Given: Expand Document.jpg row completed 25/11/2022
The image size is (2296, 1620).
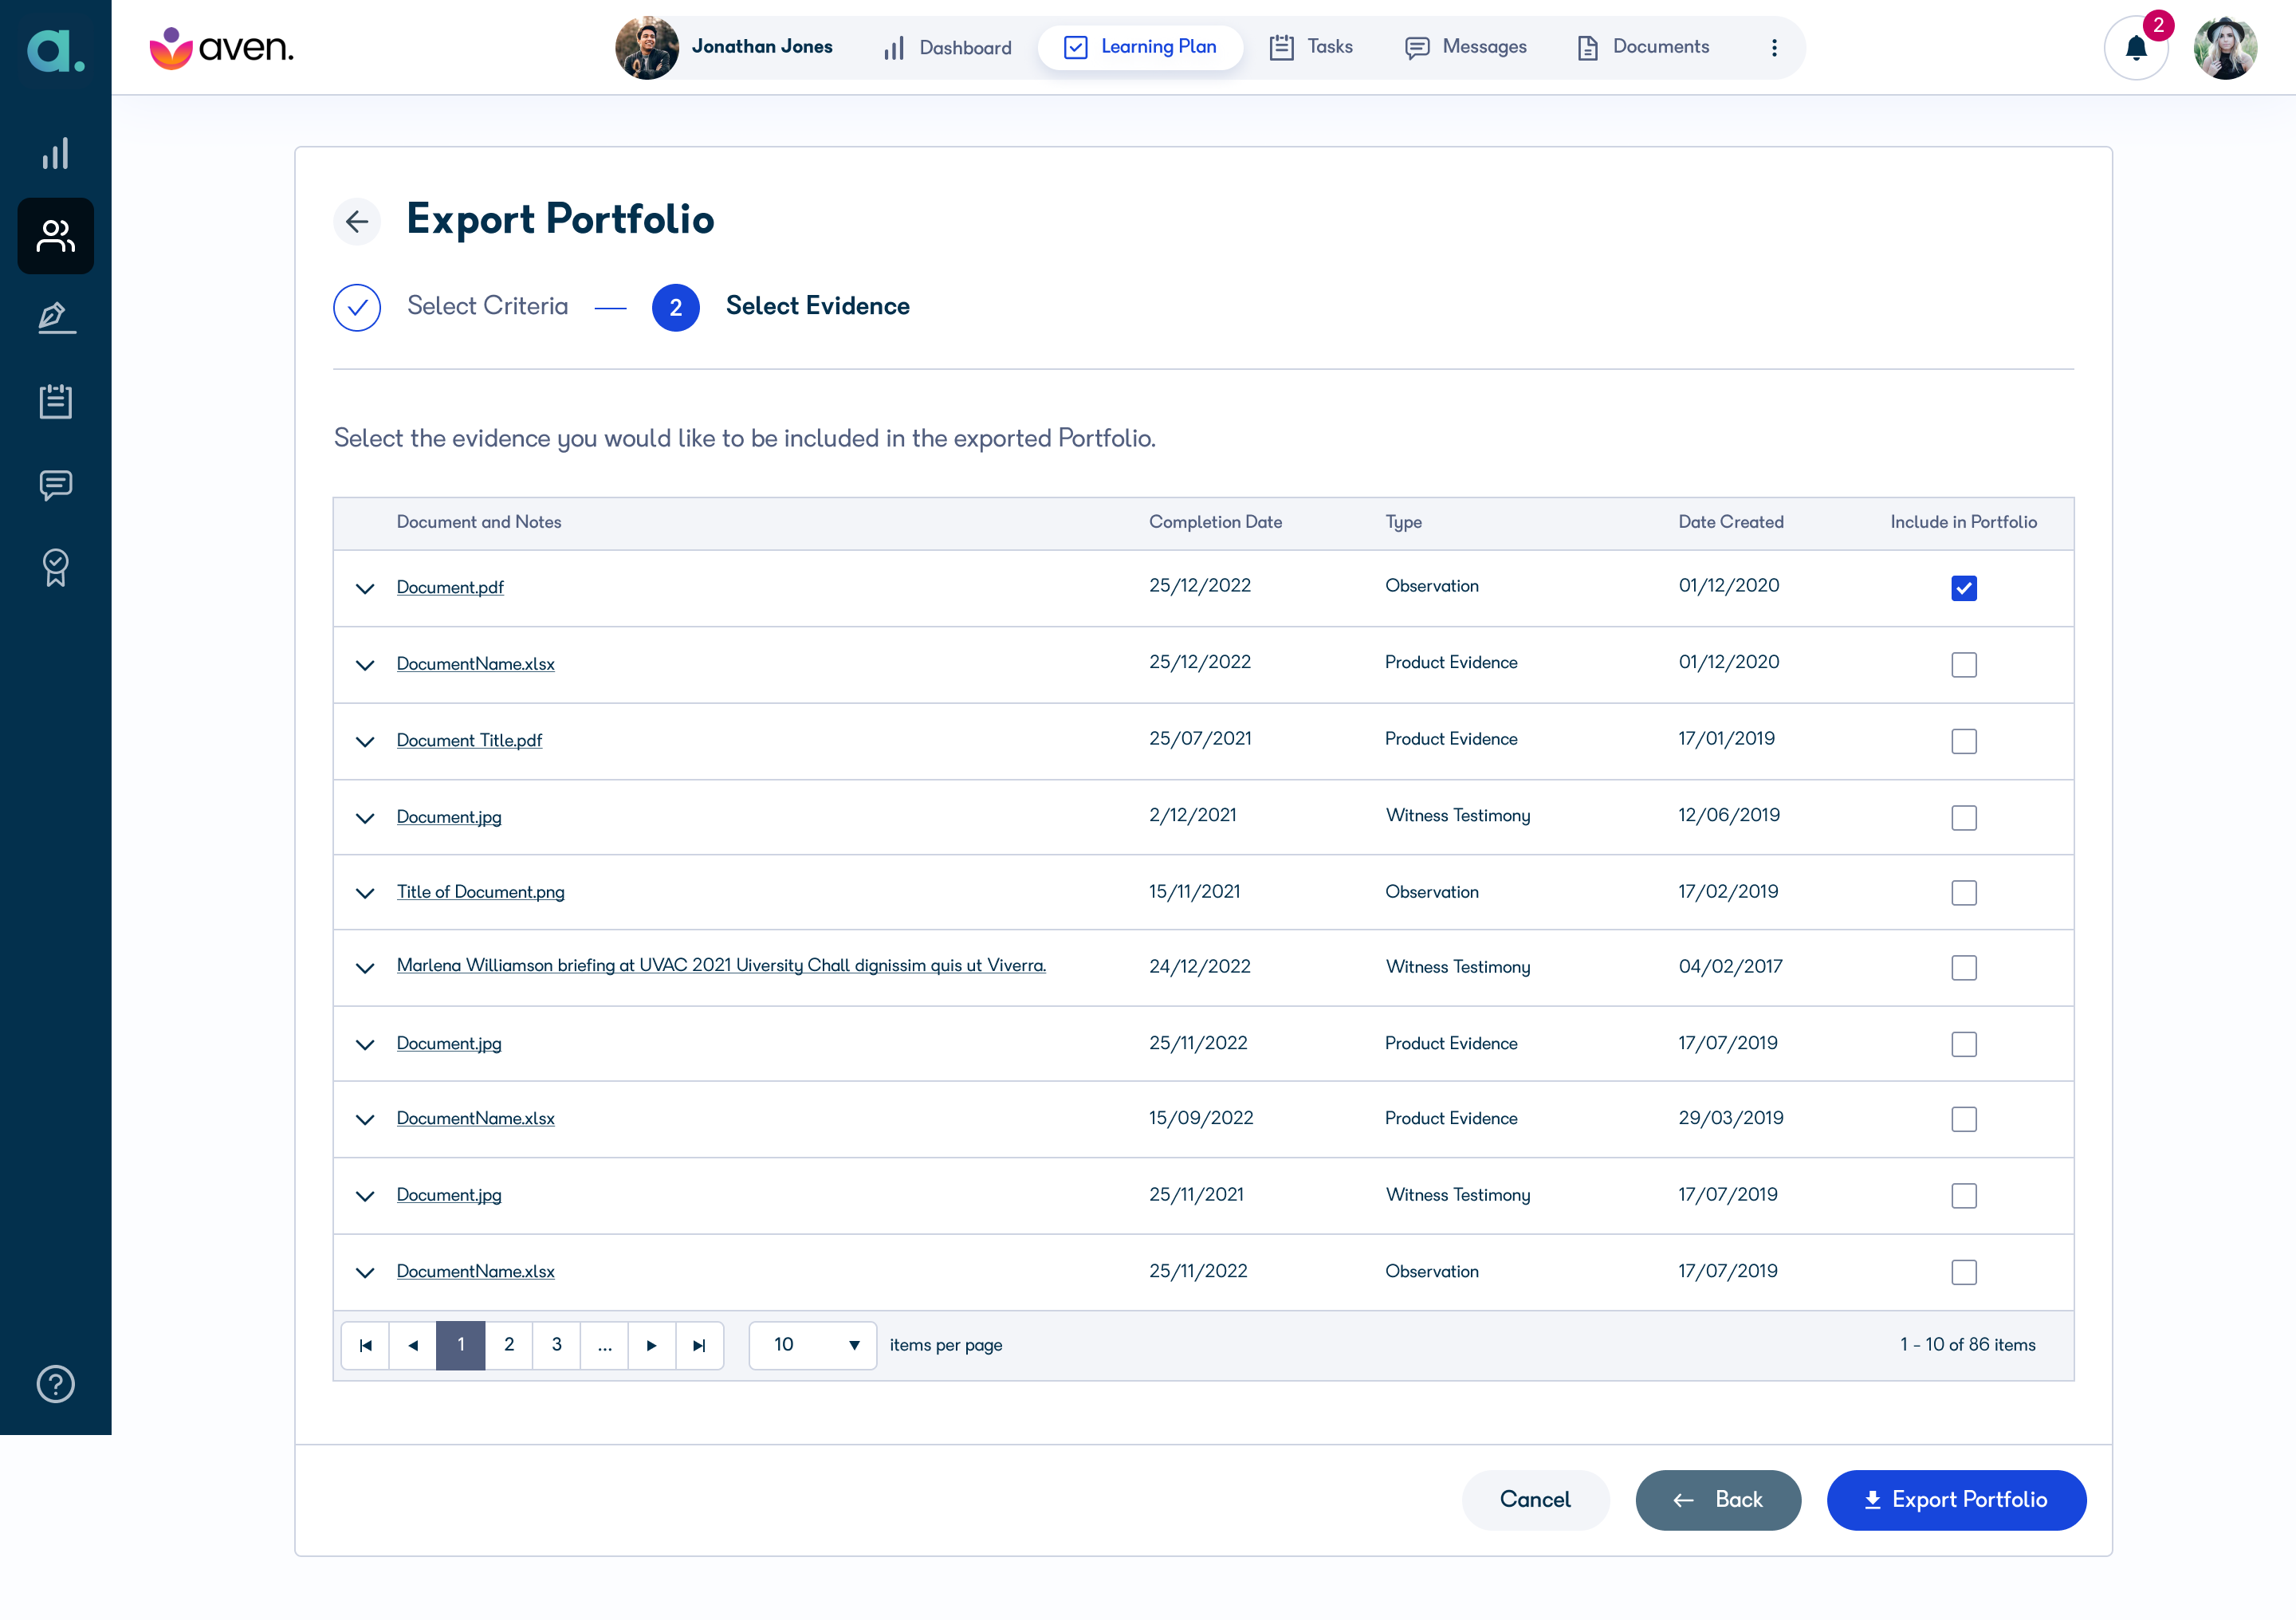Looking at the screenshot, I should (x=365, y=1045).
